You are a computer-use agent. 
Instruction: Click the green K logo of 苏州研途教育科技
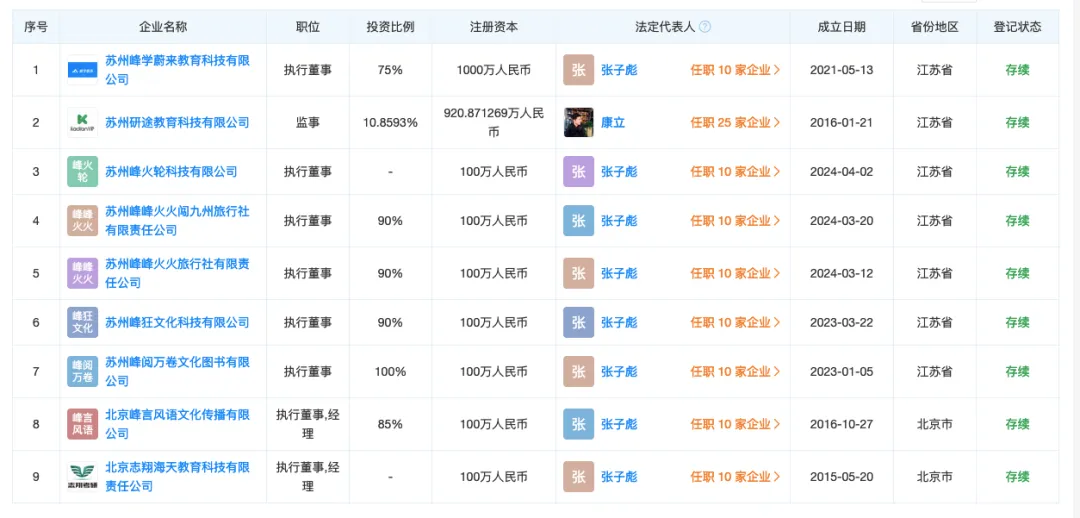point(82,122)
